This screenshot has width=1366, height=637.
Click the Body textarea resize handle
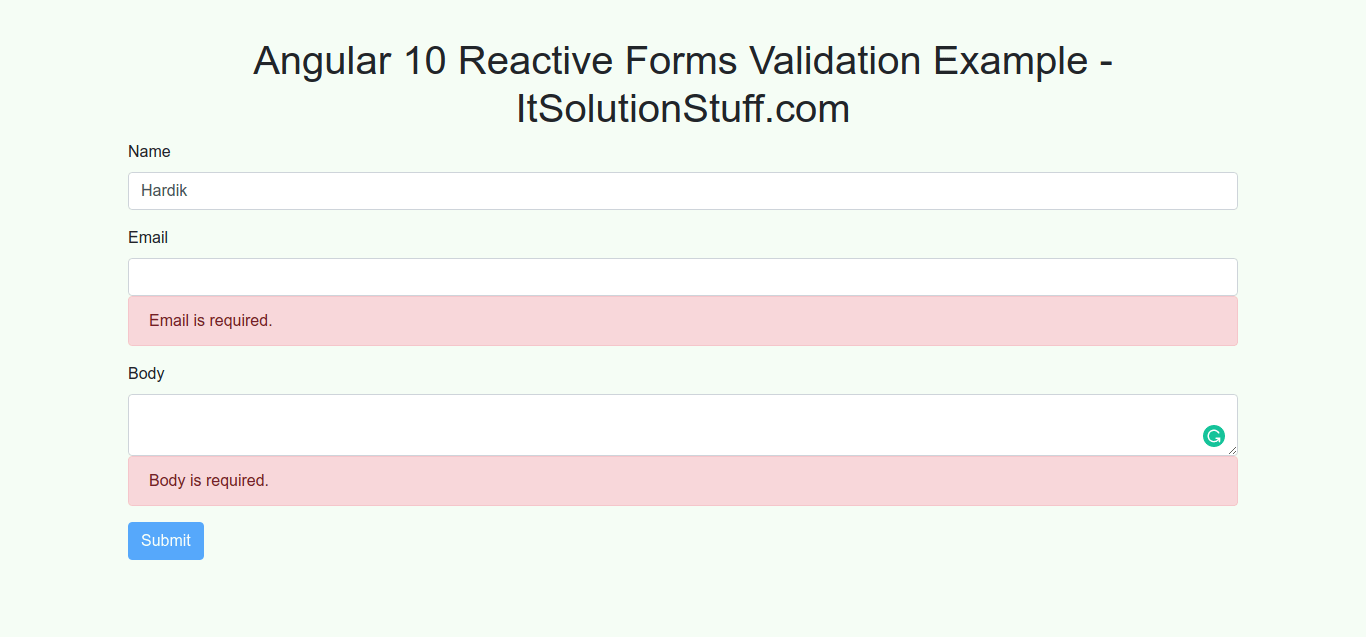click(x=1232, y=450)
